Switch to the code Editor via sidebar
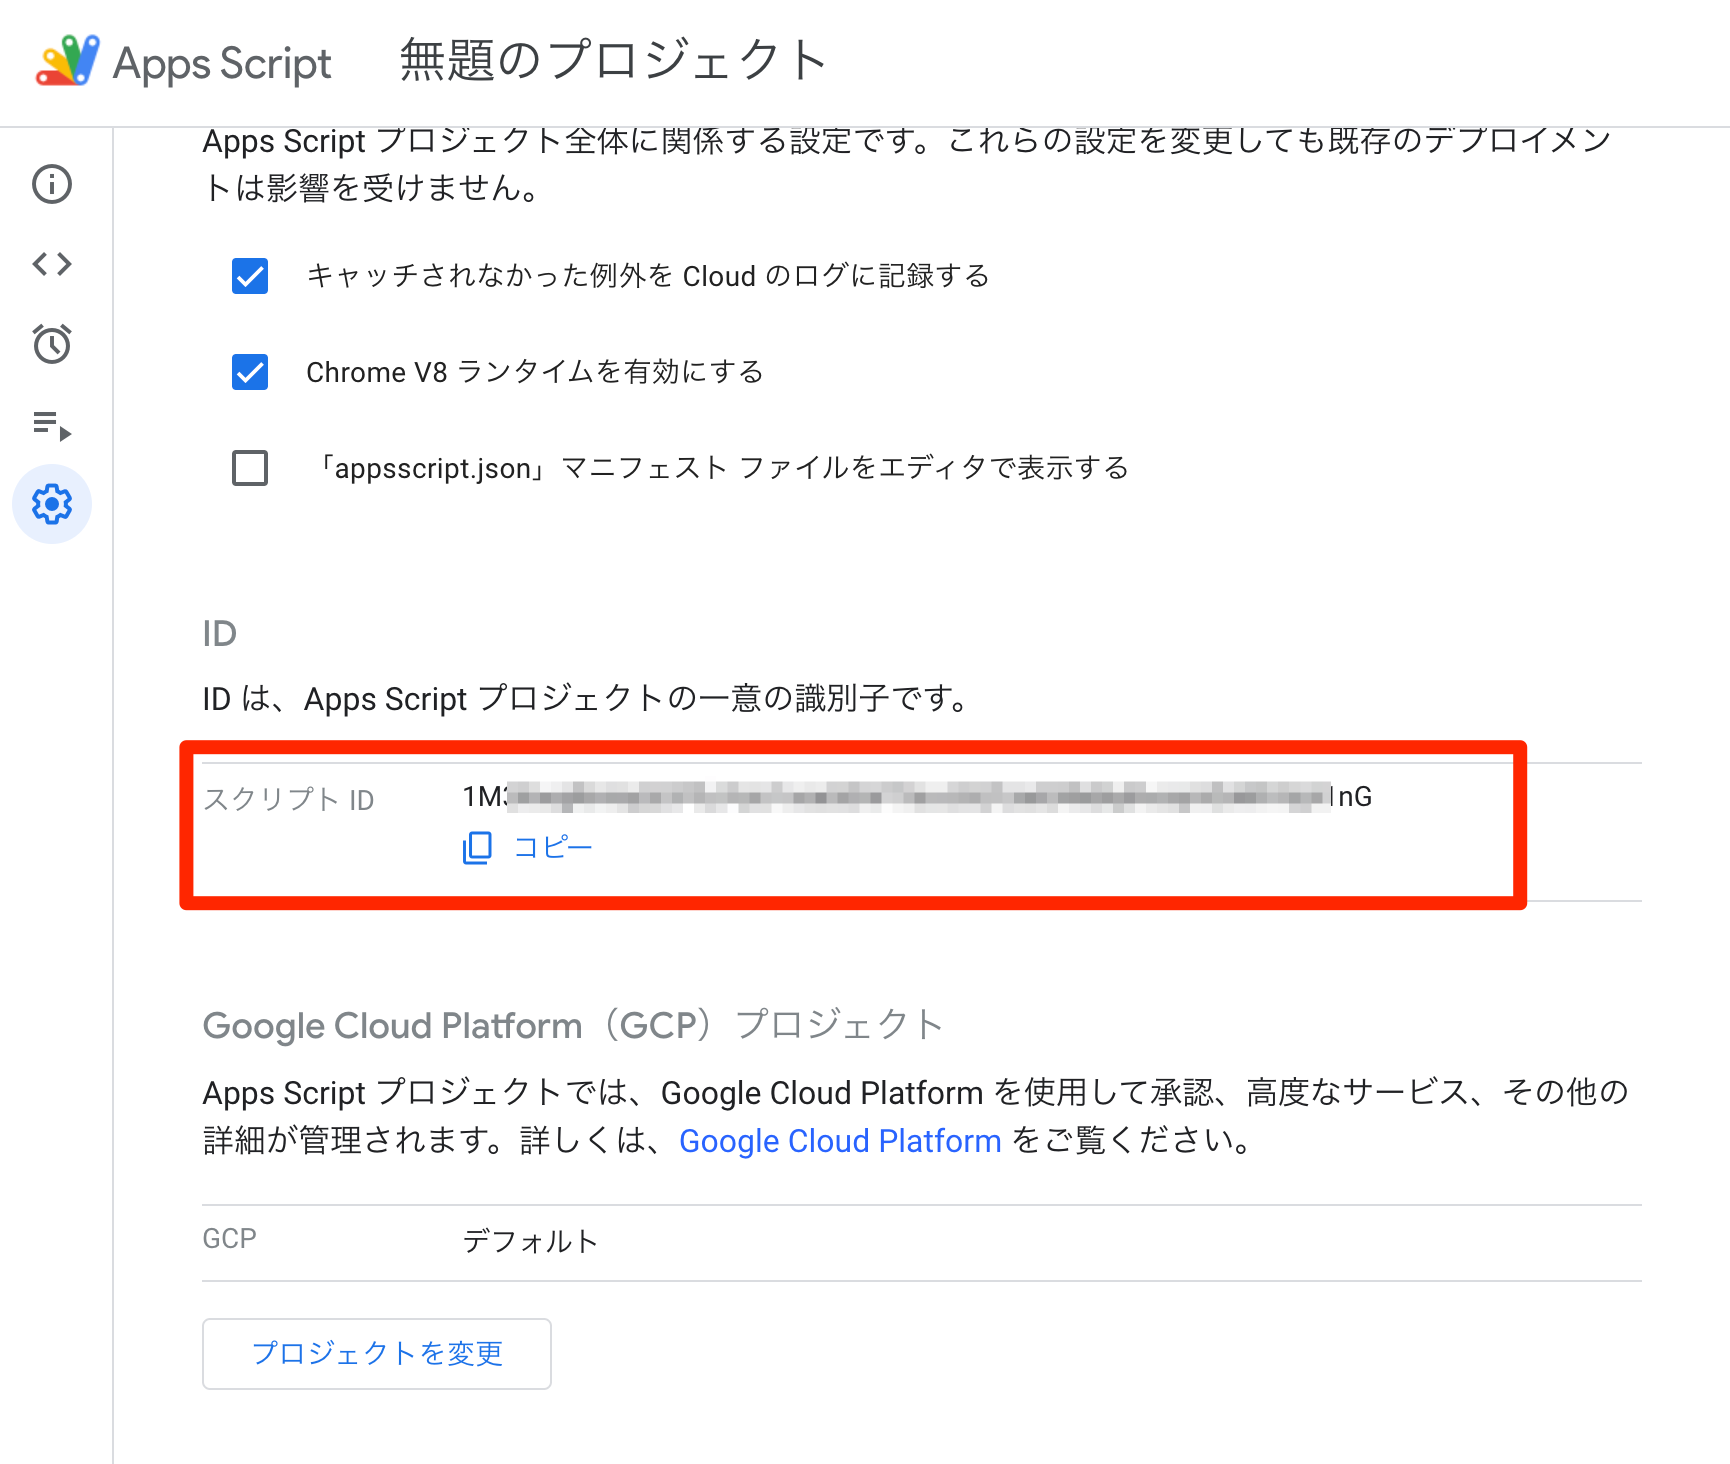Viewport: 1730px width, 1464px height. tap(51, 264)
